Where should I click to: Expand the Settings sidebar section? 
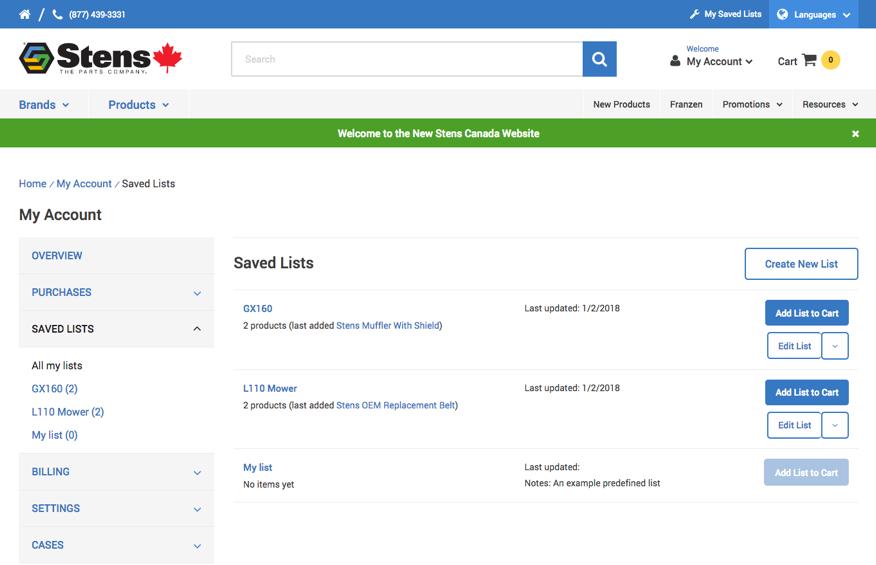point(116,509)
